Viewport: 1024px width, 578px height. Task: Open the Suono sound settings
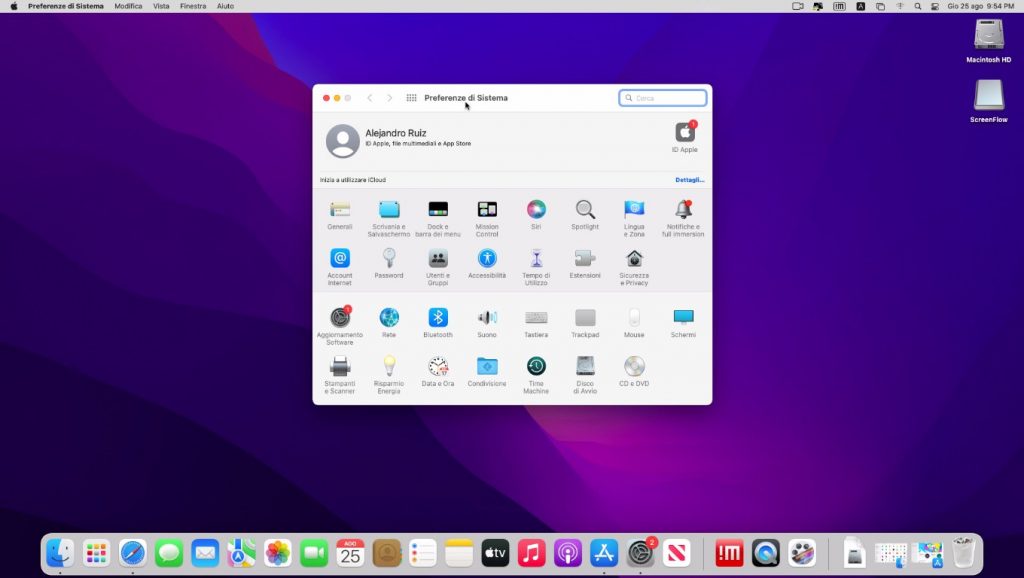point(487,318)
